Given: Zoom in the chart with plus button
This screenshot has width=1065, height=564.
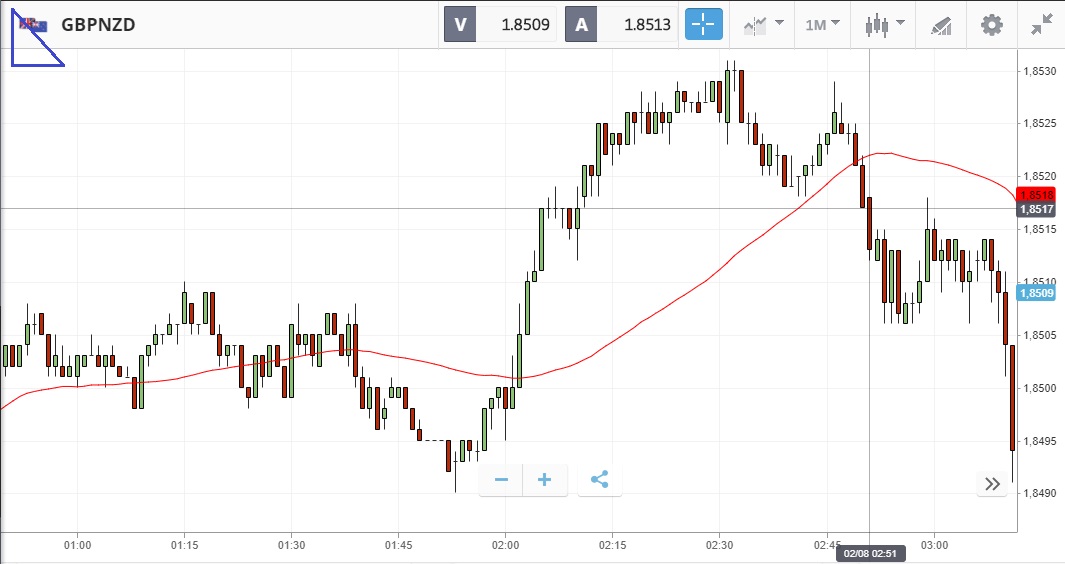Looking at the screenshot, I should point(545,480).
